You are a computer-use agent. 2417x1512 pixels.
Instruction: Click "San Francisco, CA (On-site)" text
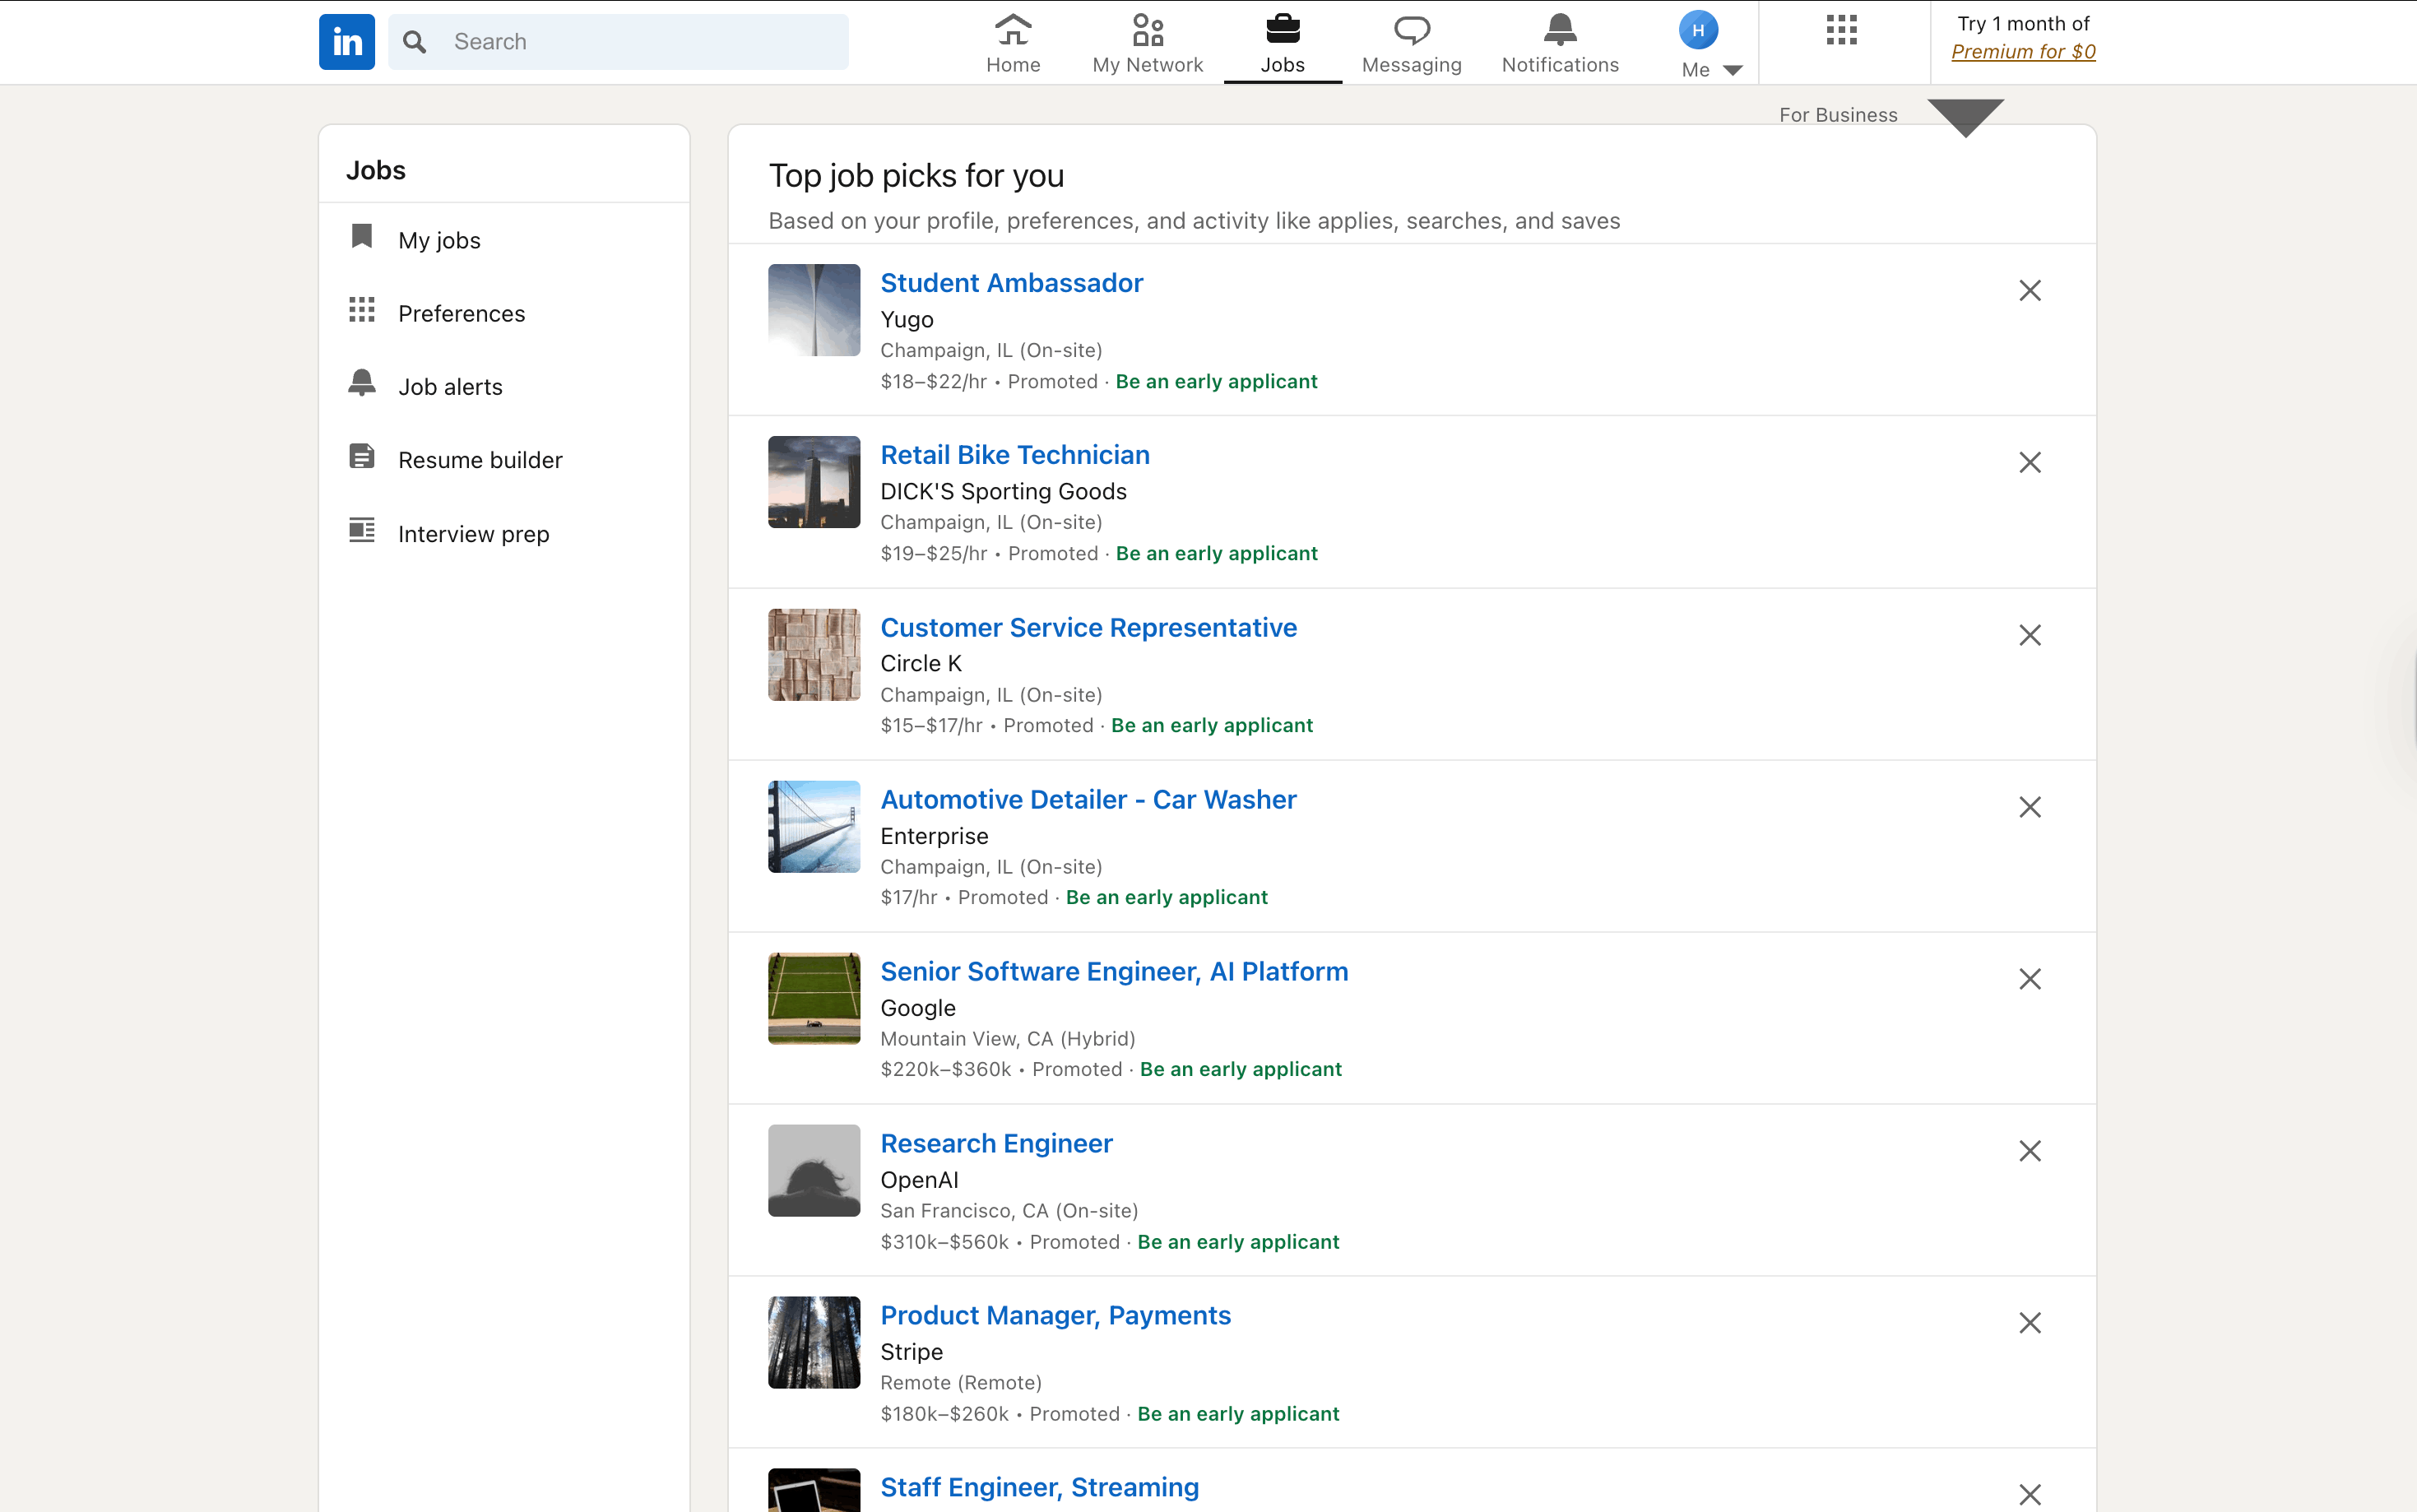(x=1009, y=1211)
